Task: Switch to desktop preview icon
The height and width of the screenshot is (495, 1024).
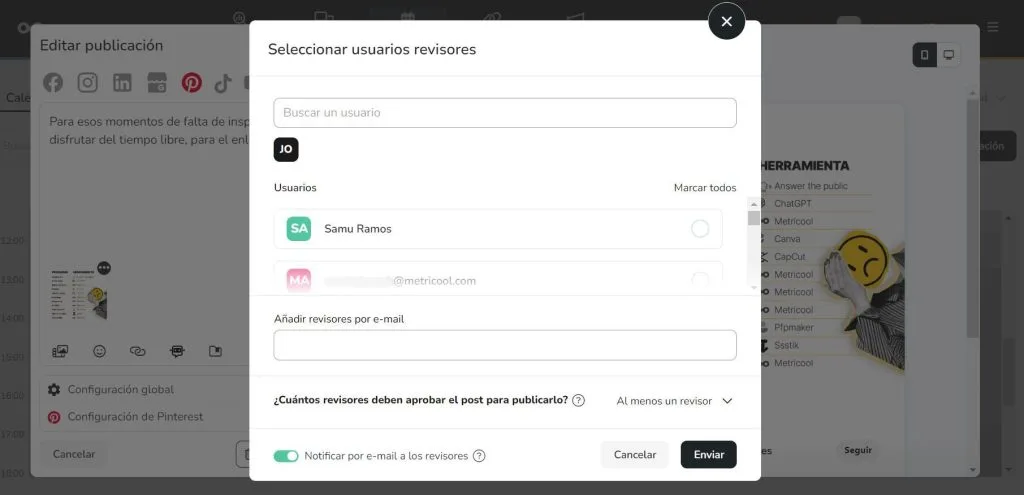Action: coord(949,56)
